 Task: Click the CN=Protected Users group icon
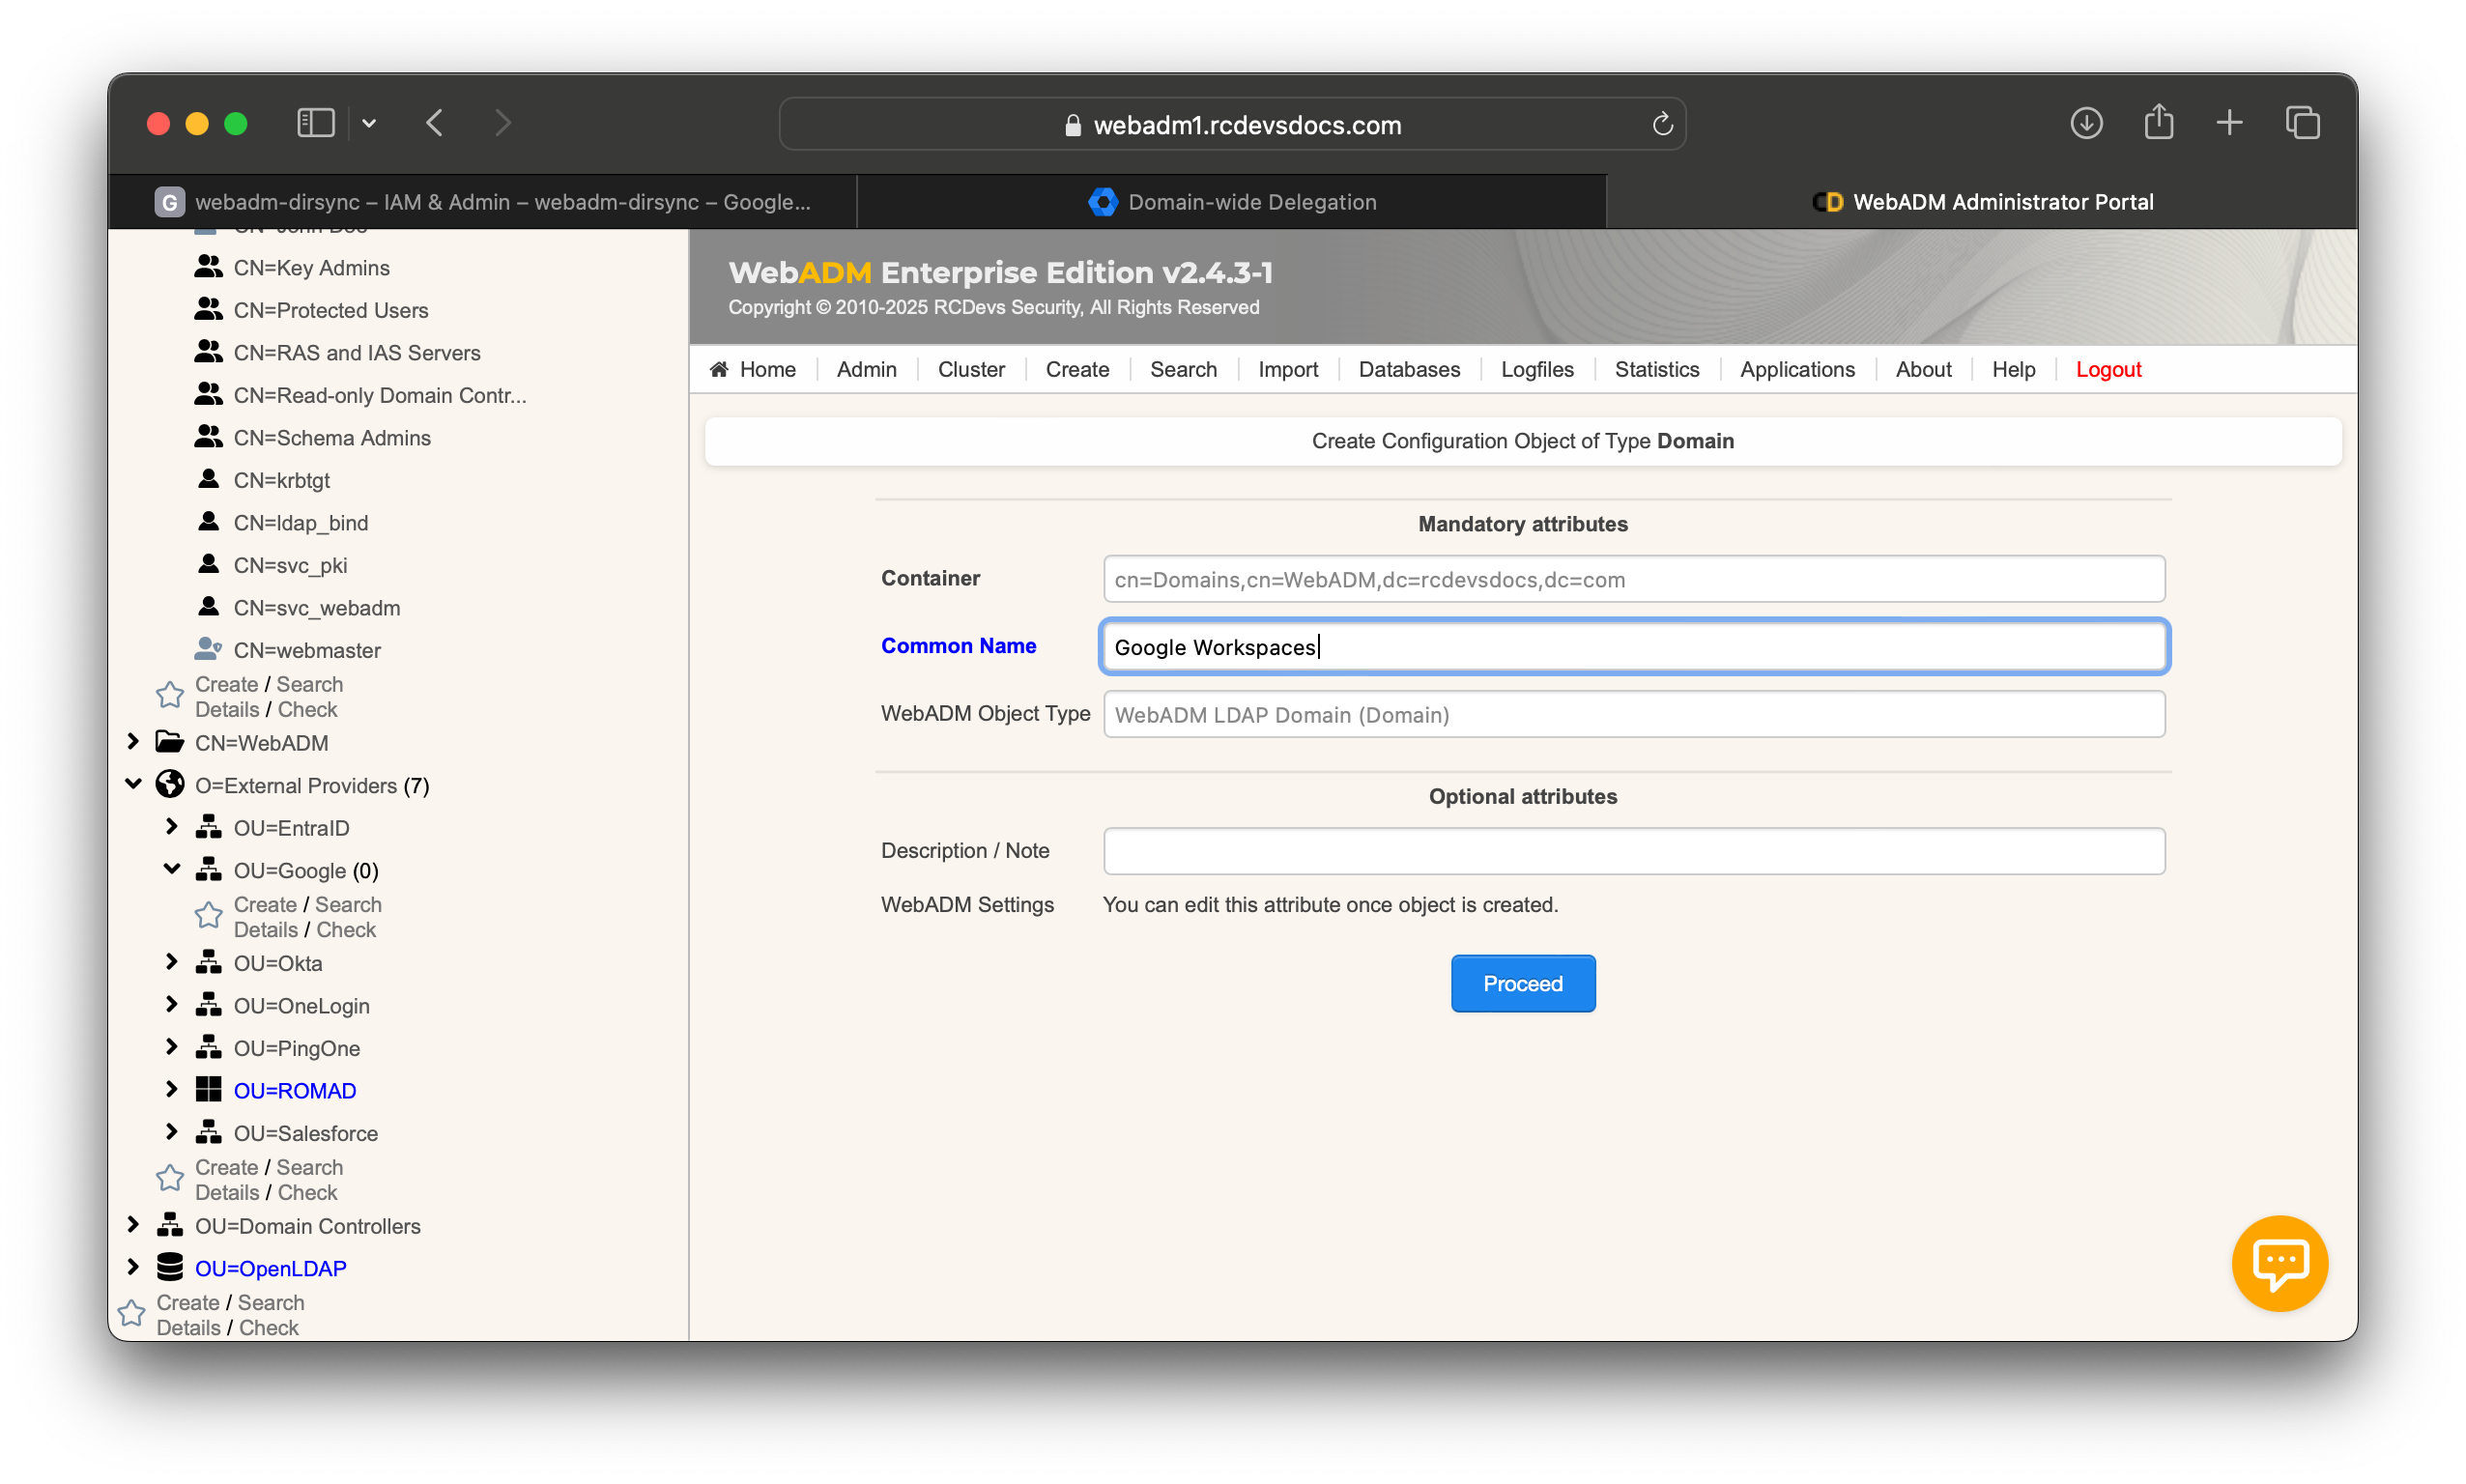click(x=208, y=309)
